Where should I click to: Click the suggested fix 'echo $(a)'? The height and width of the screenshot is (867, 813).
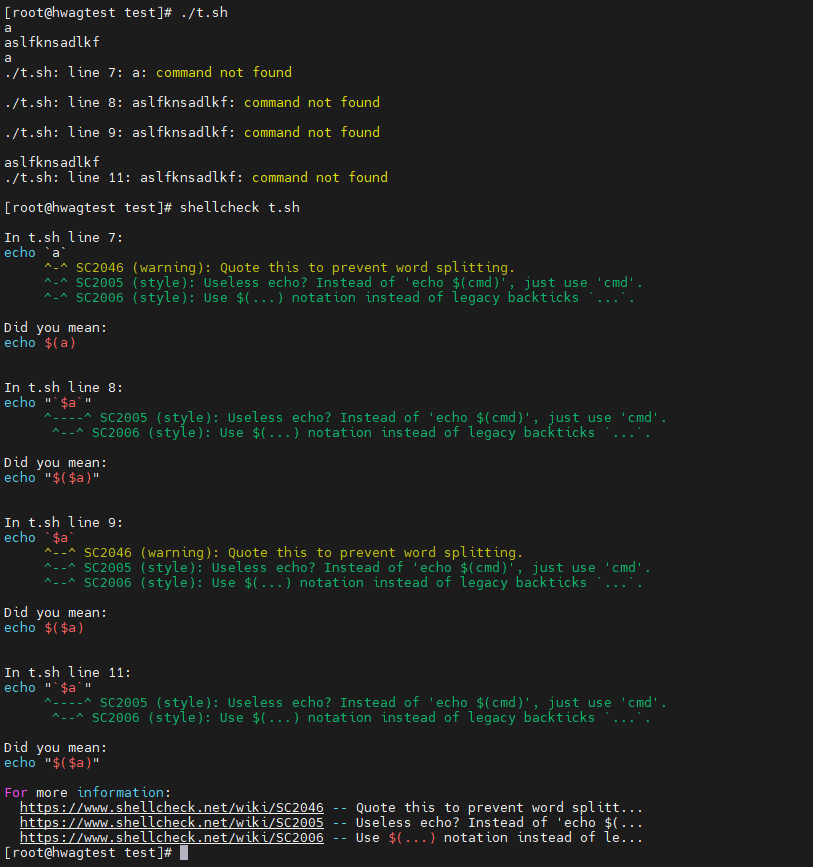tap(40, 343)
